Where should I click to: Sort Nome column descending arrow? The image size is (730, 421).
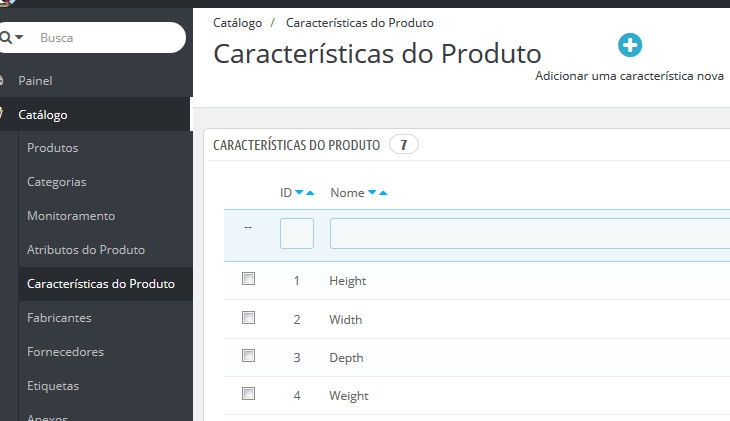(x=372, y=192)
